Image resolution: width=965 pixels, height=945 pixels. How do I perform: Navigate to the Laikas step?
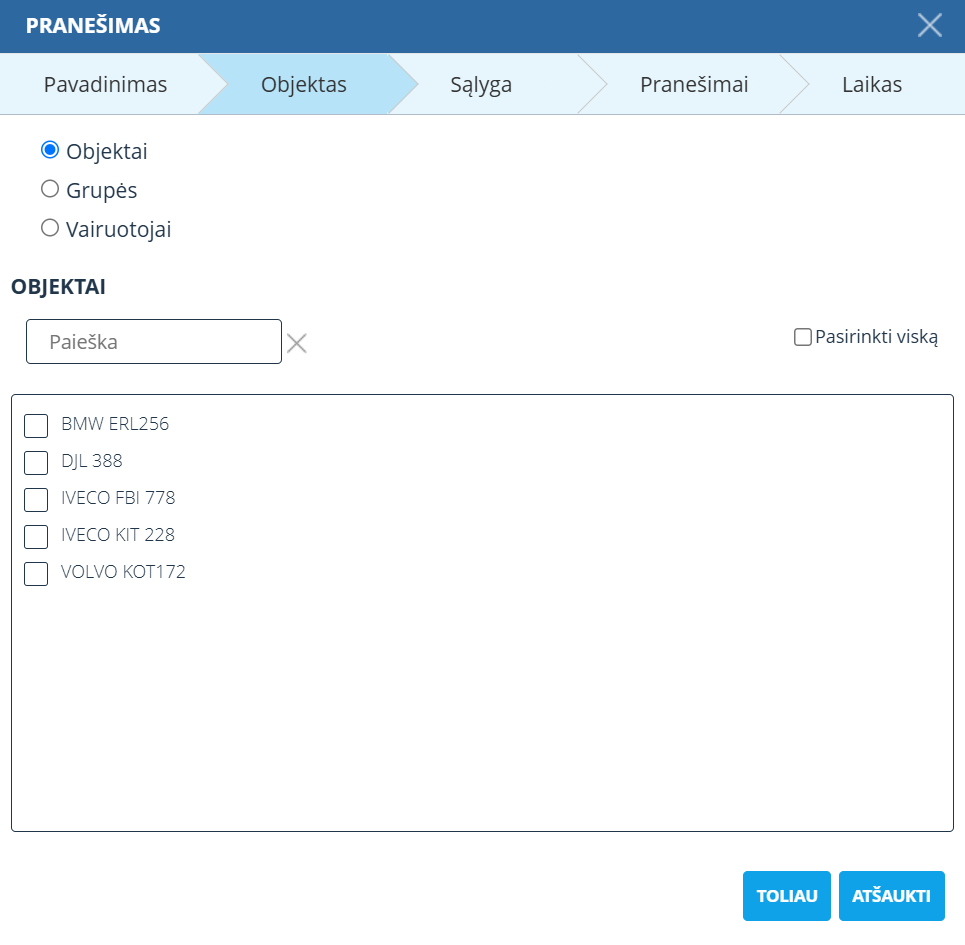(x=872, y=85)
